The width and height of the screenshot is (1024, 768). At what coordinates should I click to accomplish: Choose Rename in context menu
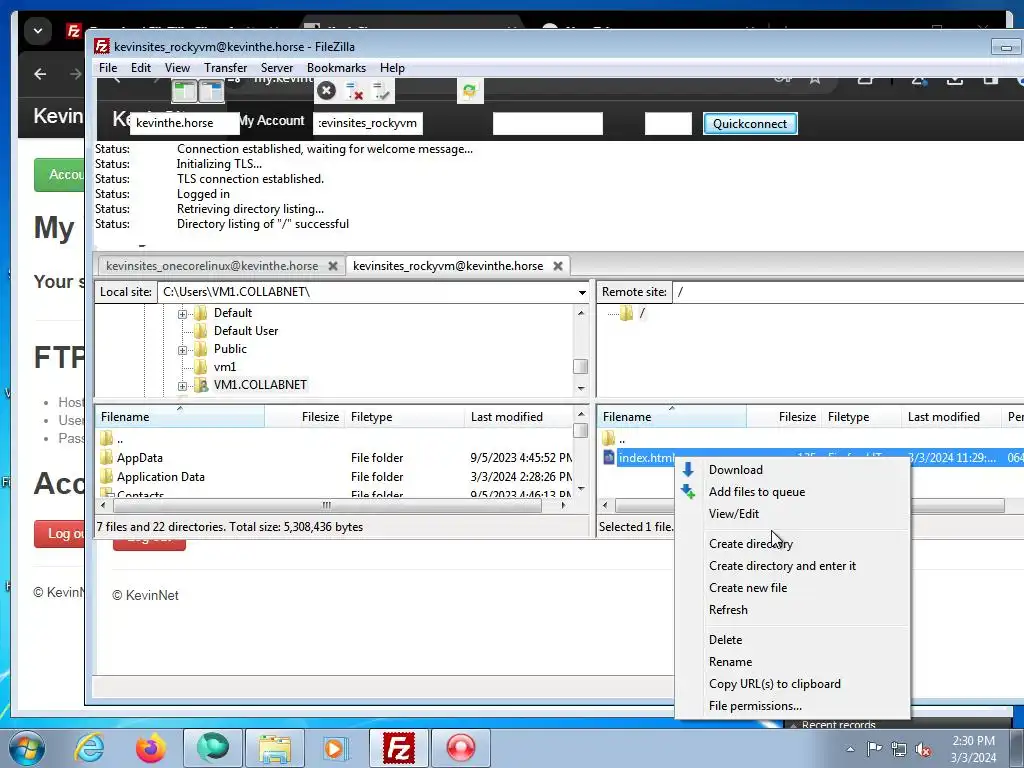[792, 662]
